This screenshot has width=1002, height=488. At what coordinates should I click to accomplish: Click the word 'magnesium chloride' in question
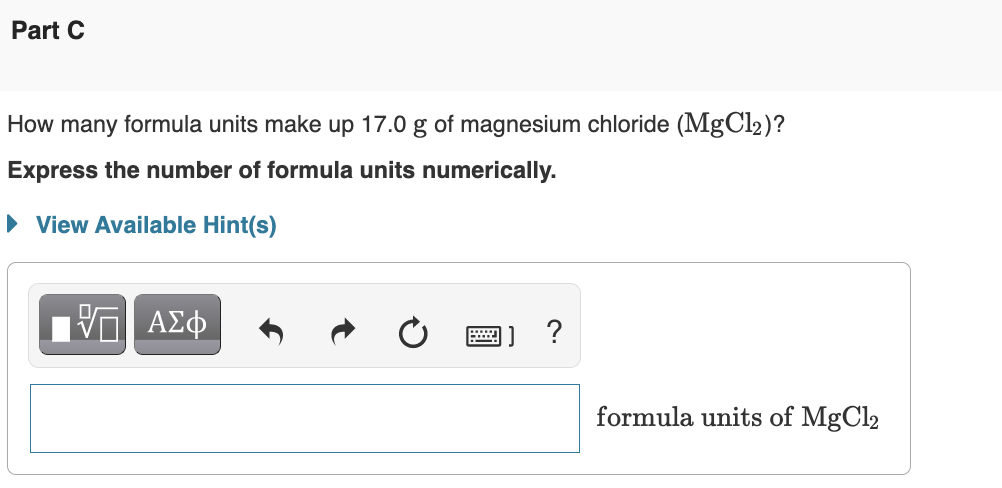click(x=565, y=124)
